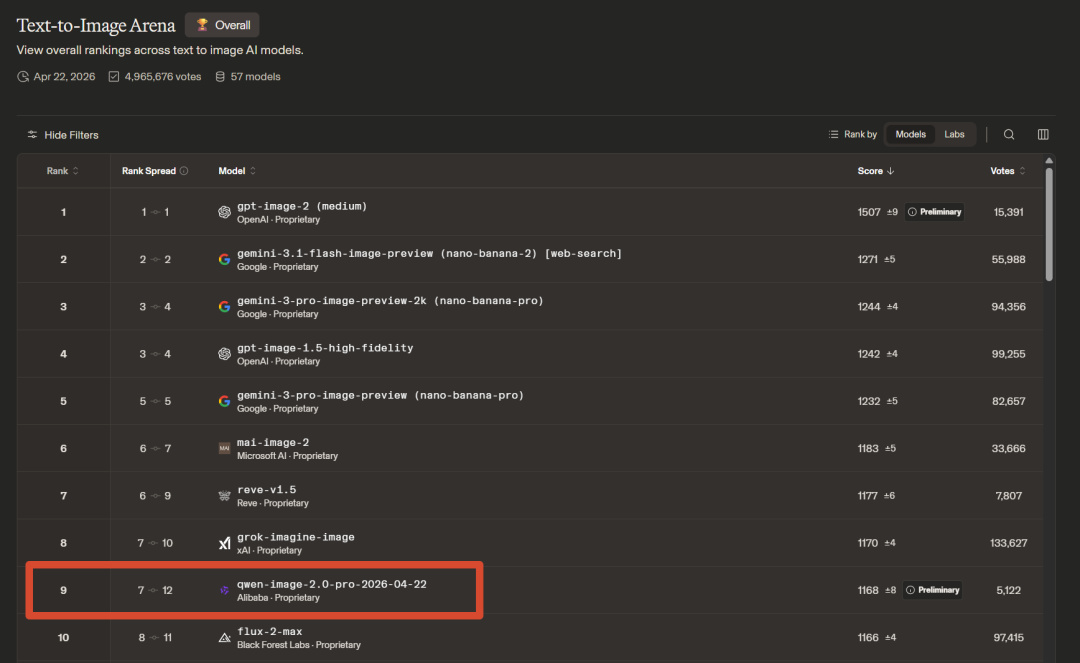
Task: Open the column view settings icon
Action: [x=1043, y=134]
